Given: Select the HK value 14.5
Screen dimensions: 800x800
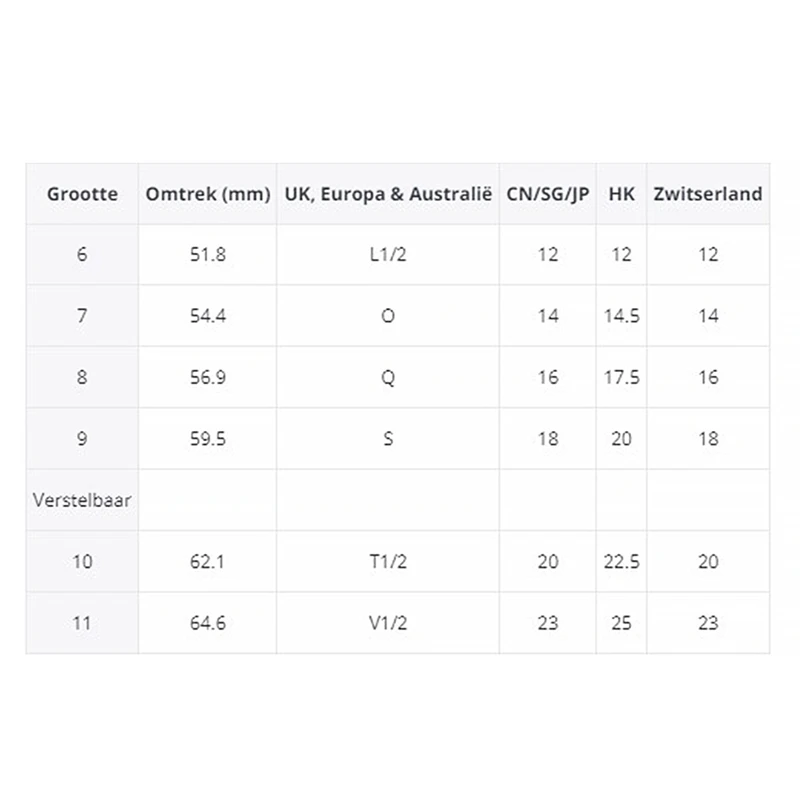Looking at the screenshot, I should tap(621, 316).
